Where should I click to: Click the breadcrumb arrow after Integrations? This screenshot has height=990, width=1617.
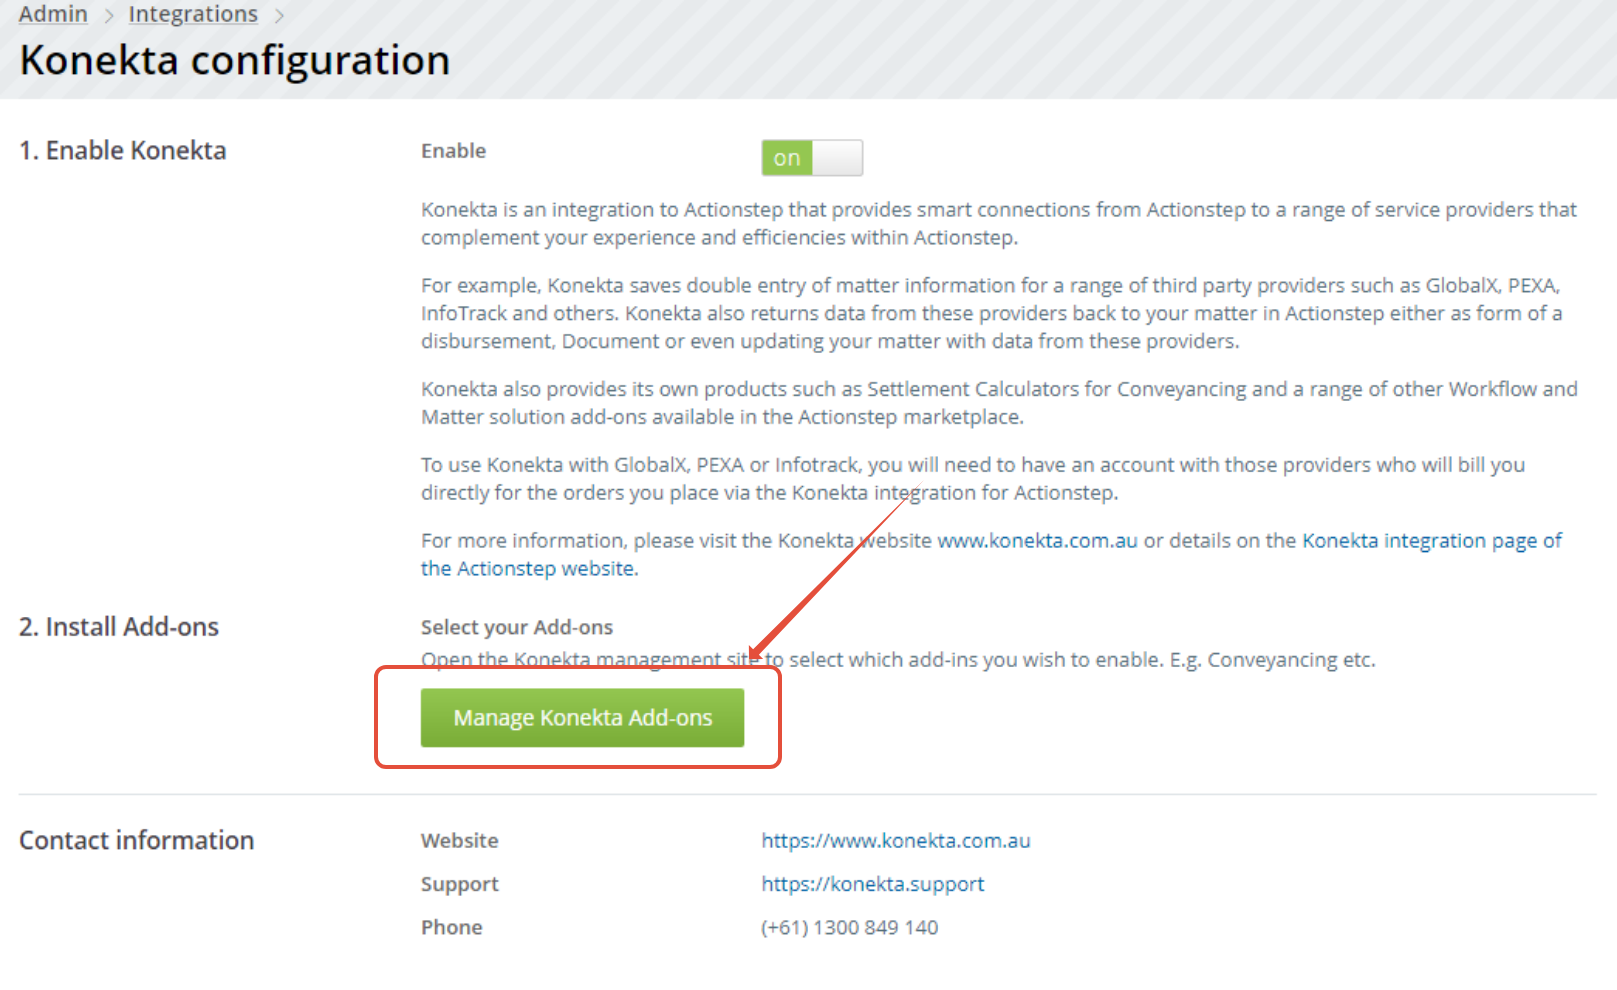pos(279,16)
